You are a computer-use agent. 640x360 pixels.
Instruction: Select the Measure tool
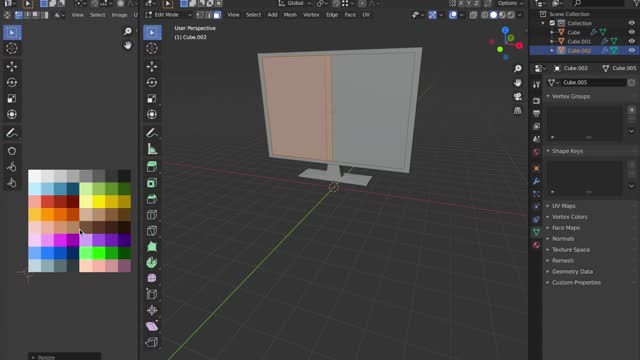click(152, 149)
